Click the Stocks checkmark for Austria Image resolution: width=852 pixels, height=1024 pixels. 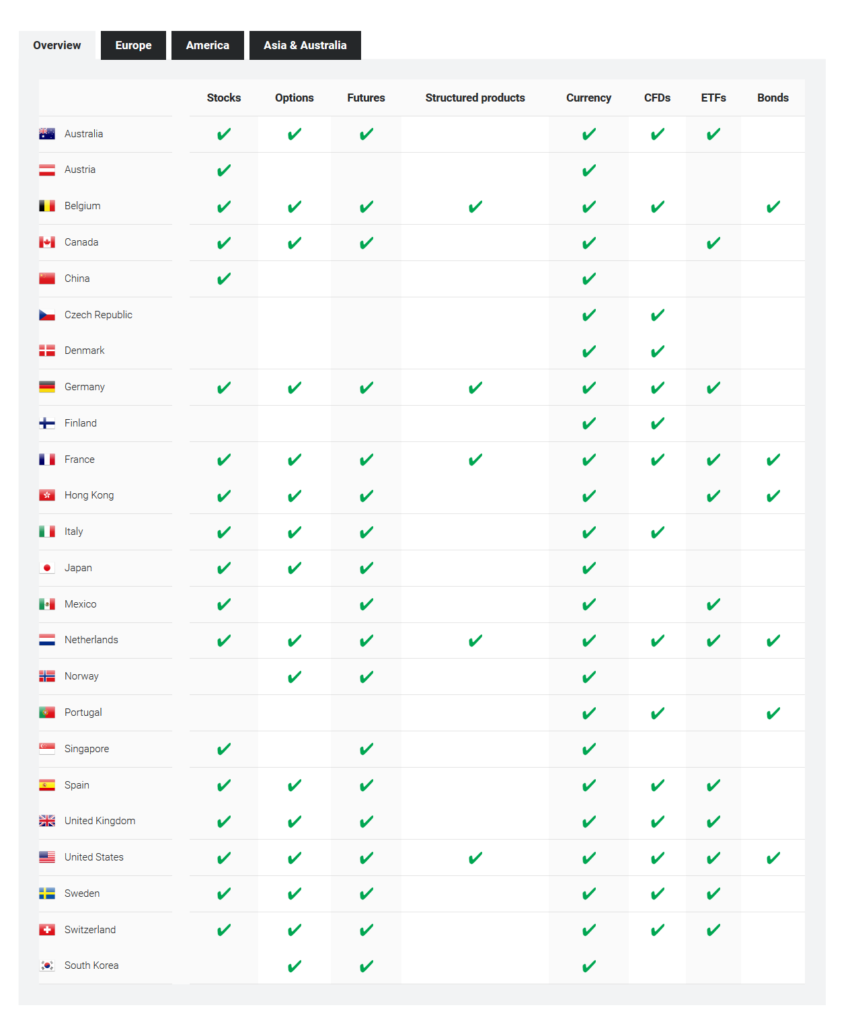pos(224,170)
